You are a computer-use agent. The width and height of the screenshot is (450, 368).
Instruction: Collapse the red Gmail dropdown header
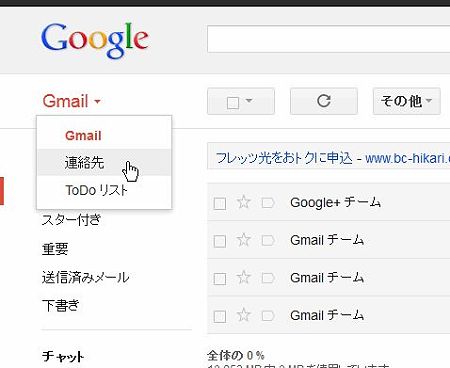coord(71,101)
